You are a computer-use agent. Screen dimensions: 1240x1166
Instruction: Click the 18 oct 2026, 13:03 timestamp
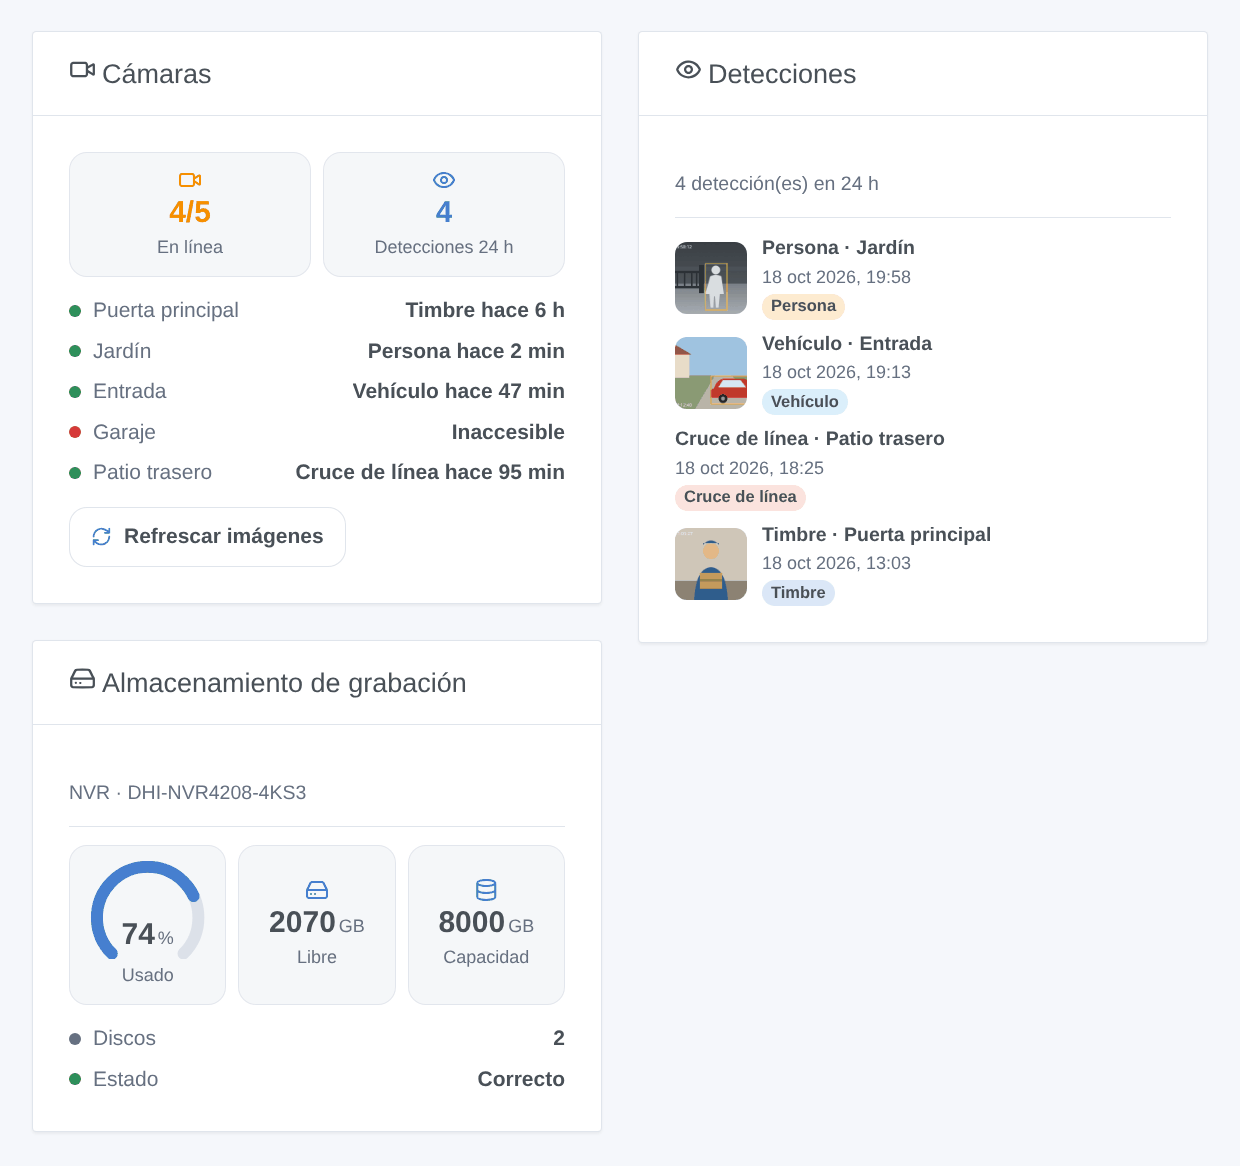pos(836,563)
